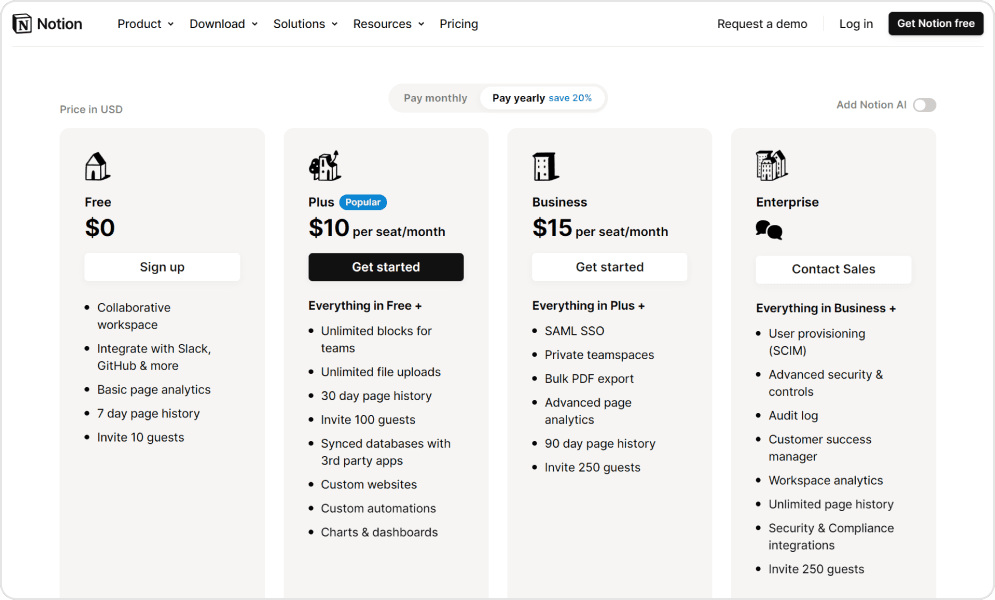Click the Enterprise chat bubbles icon
Screen dimensions: 995x600
click(769, 231)
